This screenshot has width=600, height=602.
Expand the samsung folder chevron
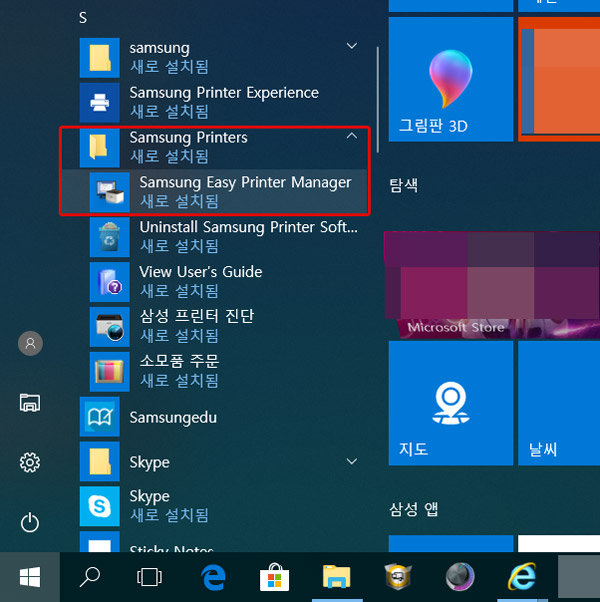[x=352, y=46]
